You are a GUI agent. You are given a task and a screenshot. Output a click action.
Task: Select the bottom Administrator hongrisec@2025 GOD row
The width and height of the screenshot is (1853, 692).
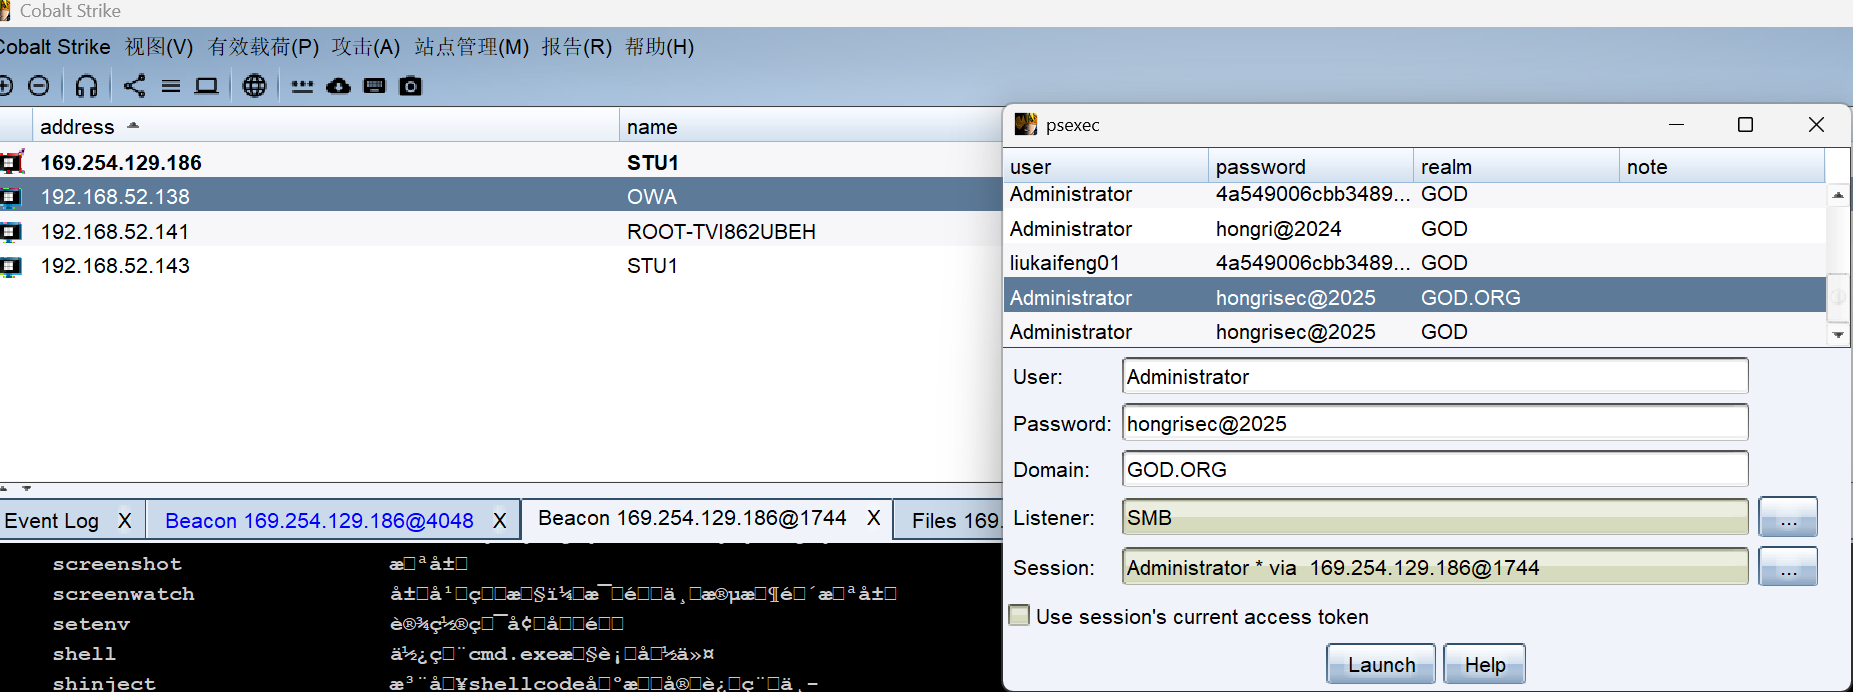click(x=1414, y=332)
